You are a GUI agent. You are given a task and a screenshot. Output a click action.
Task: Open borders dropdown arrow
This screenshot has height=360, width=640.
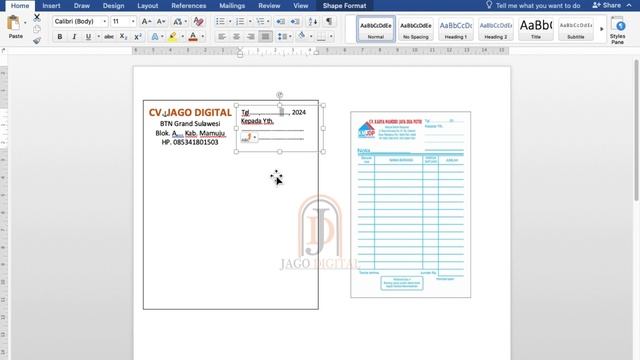pyautogui.click(x=331, y=37)
